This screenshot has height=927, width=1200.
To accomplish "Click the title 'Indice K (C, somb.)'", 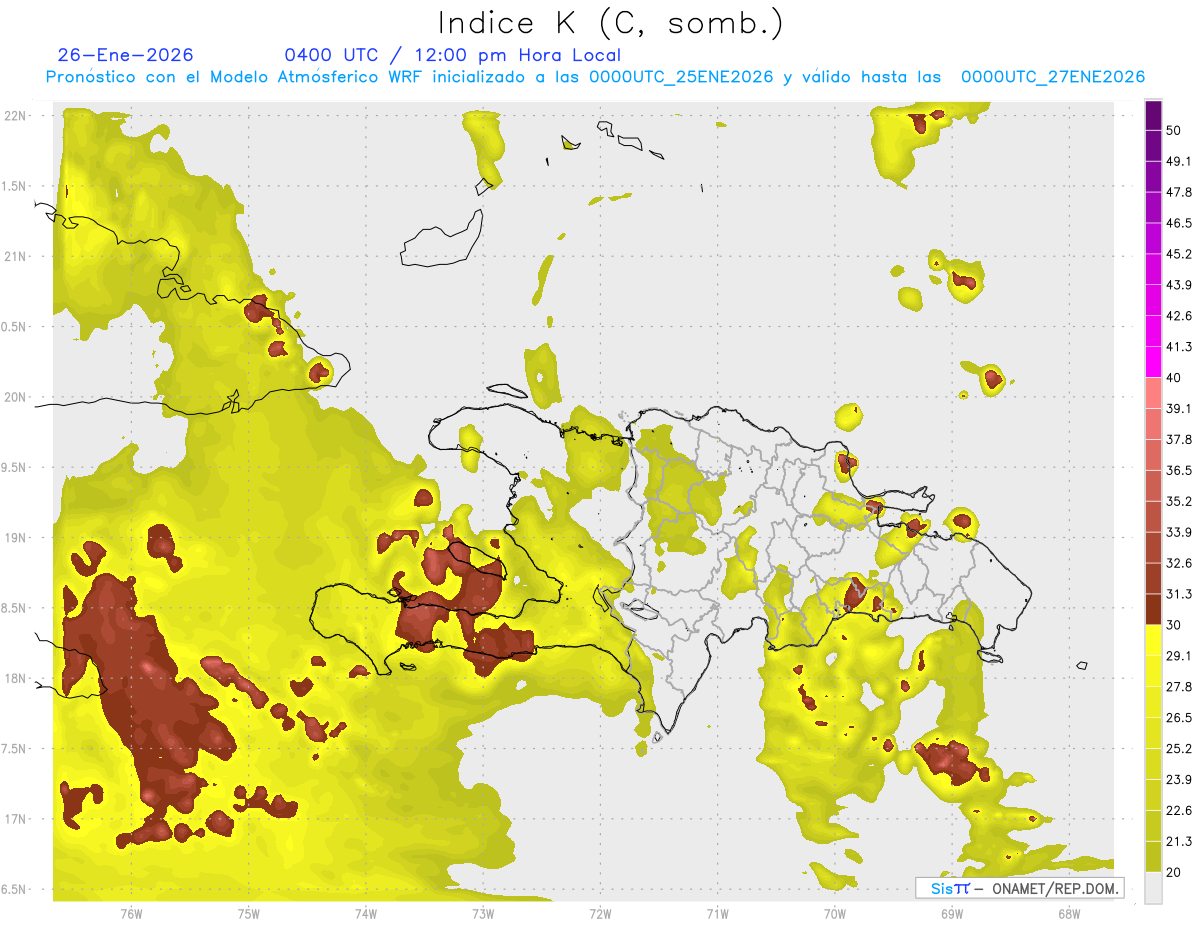I will pyautogui.click(x=610, y=23).
